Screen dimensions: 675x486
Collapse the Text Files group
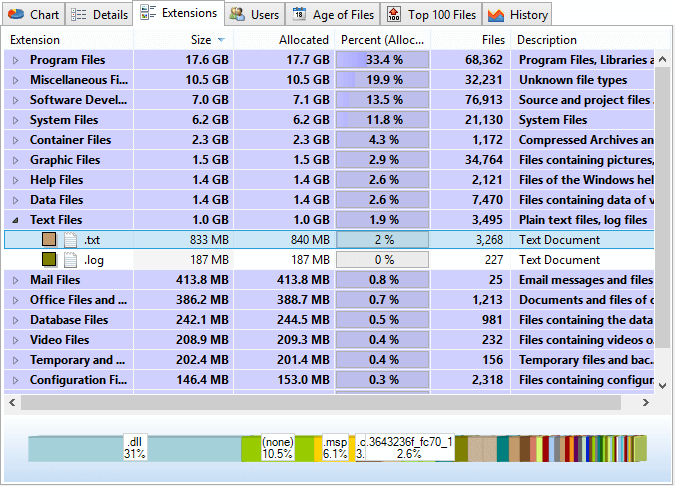click(15, 220)
